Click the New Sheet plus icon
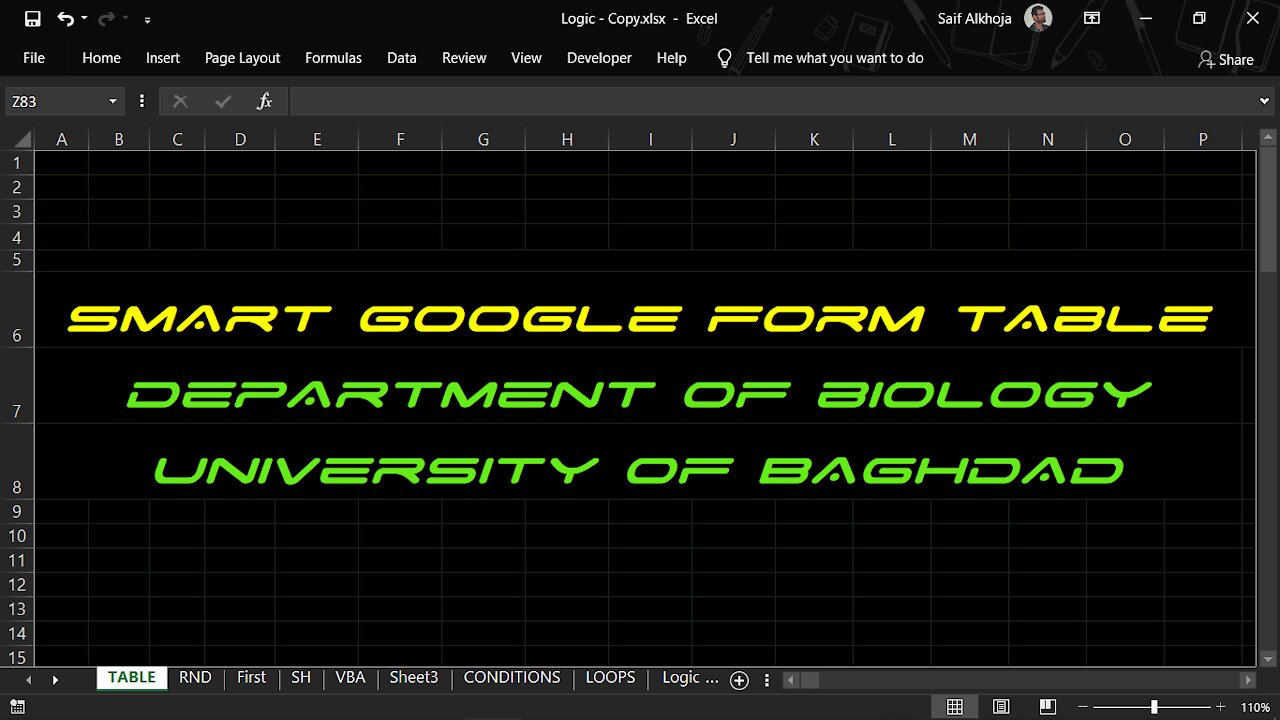 739,680
